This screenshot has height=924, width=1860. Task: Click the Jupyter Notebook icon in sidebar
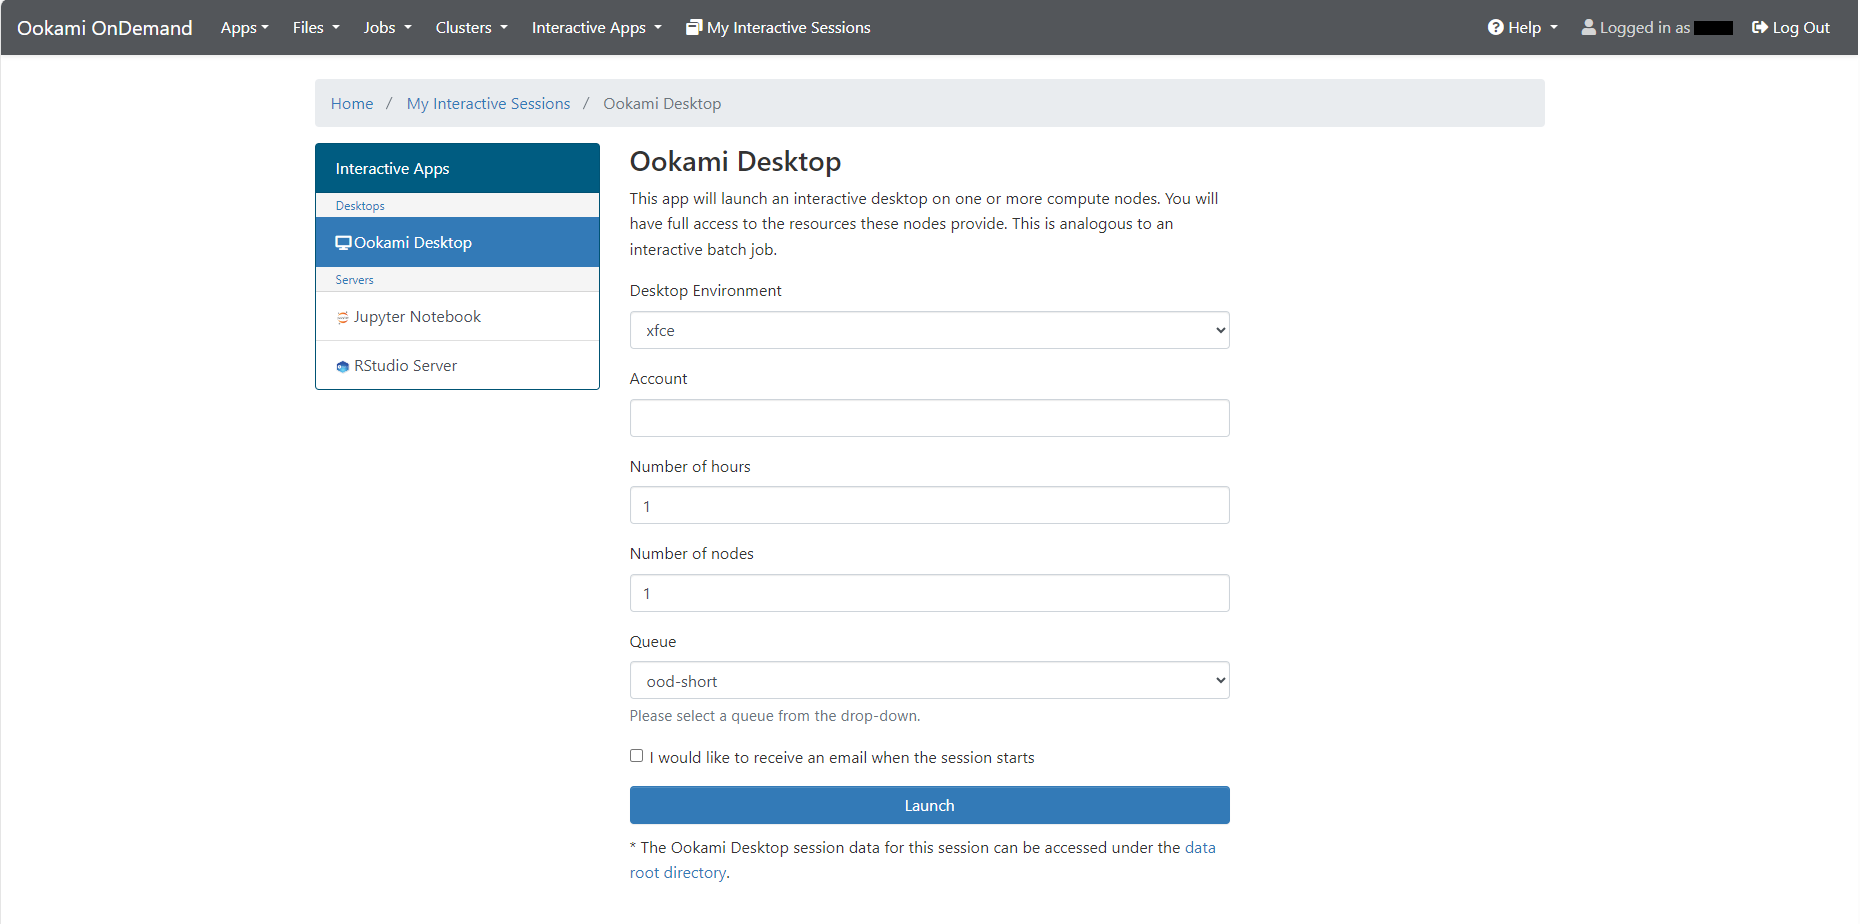pyautogui.click(x=343, y=316)
